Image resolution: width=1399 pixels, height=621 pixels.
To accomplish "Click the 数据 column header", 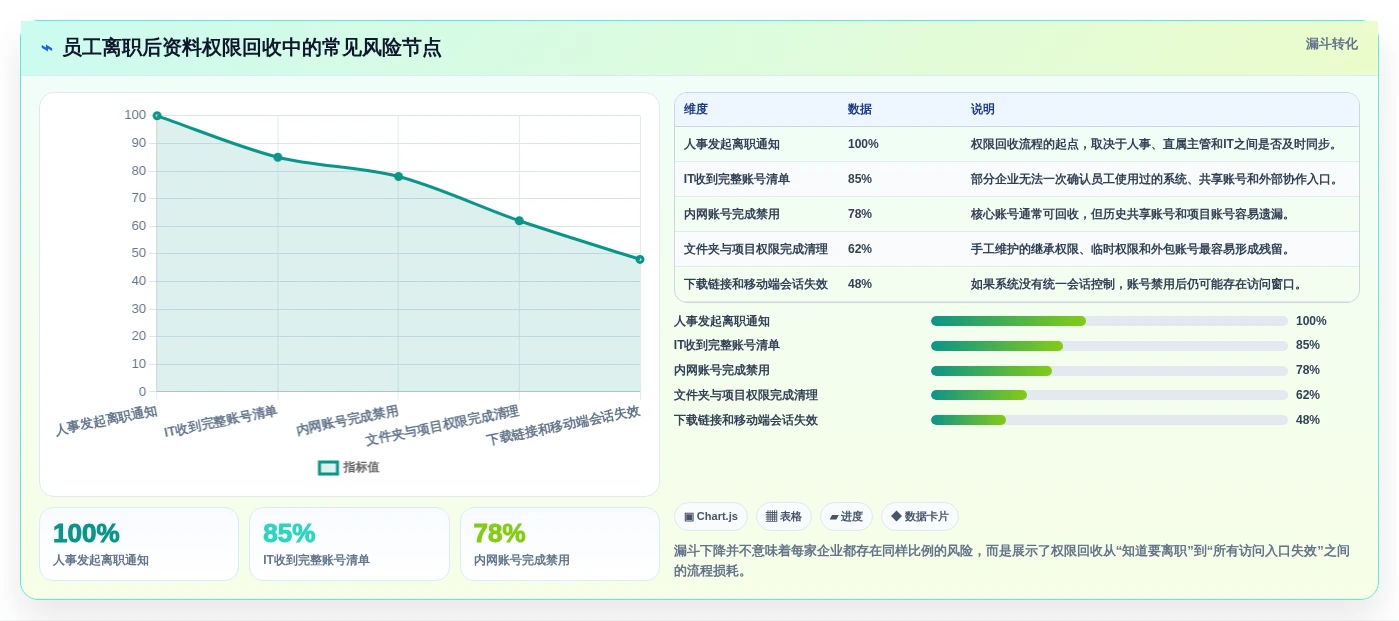I will pos(860,109).
